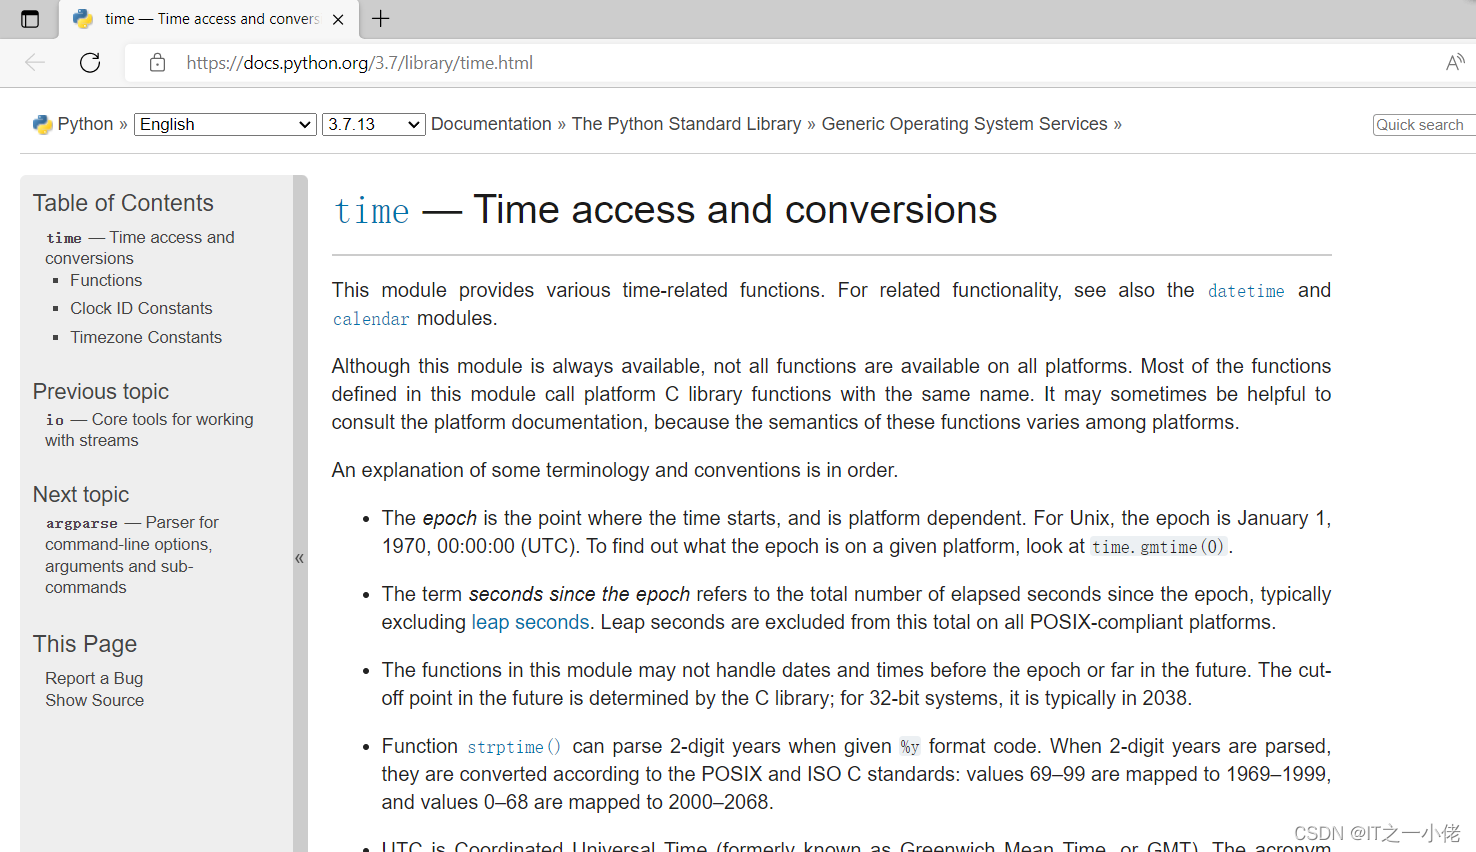Click the Table of Contents heading

123,203
